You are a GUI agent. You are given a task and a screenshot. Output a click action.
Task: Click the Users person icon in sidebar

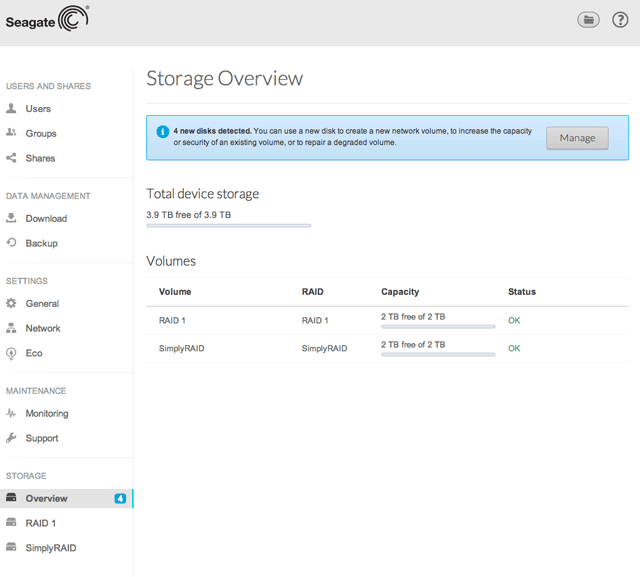tap(12, 108)
